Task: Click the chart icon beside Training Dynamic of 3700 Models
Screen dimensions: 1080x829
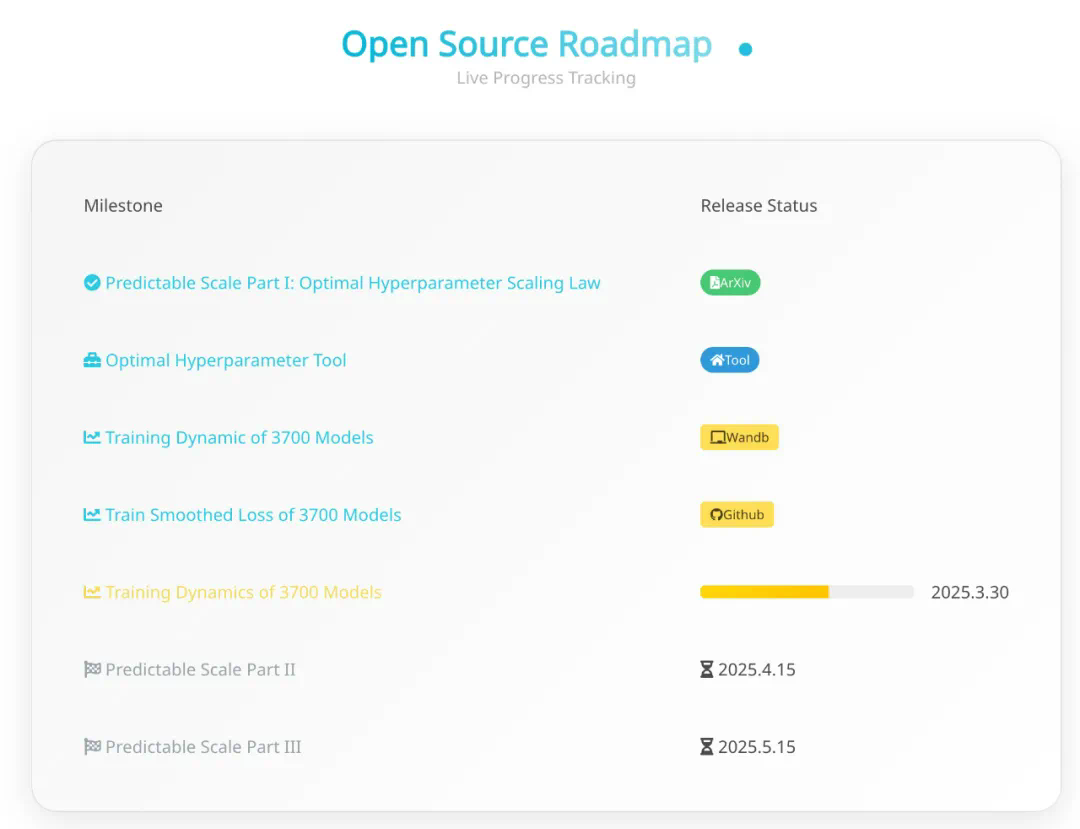Action: (92, 437)
